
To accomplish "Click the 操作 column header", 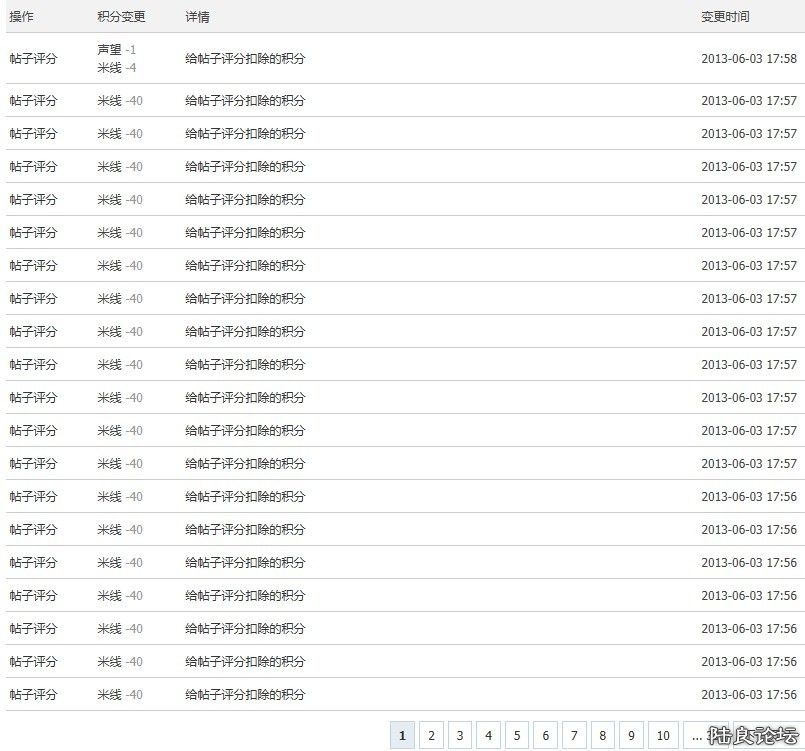I will (23, 16).
